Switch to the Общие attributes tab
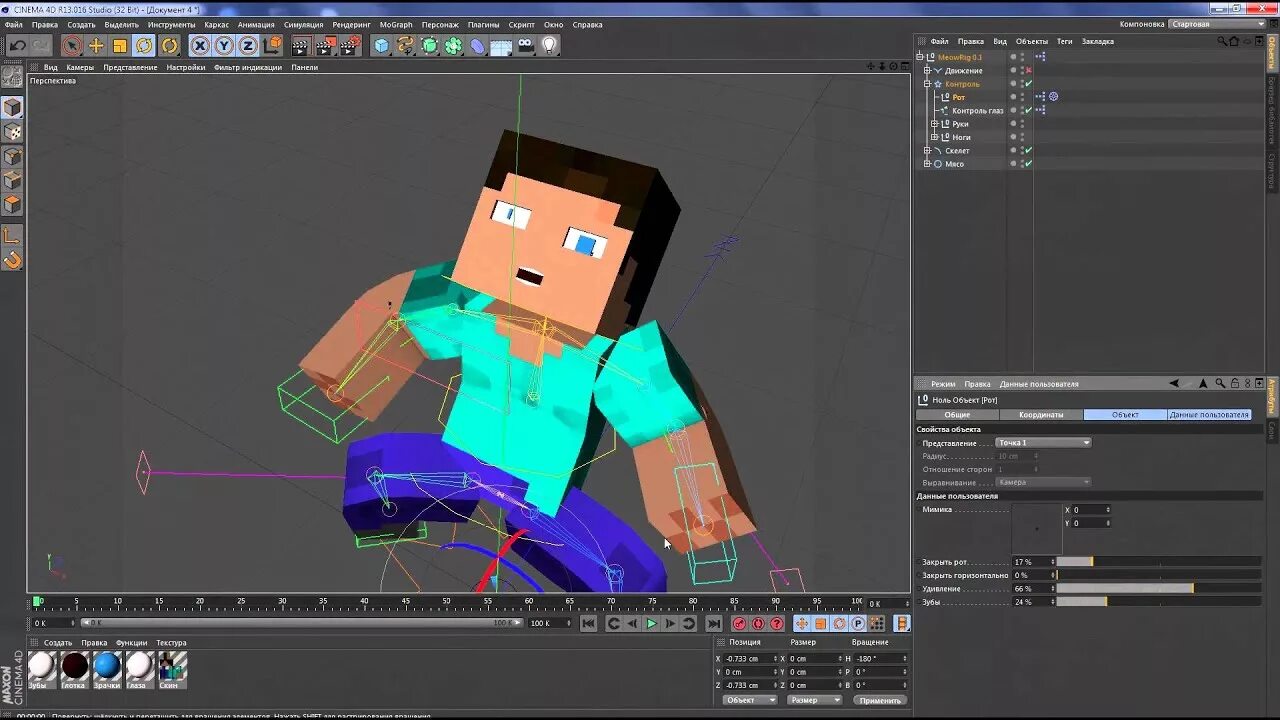This screenshot has width=1280, height=720. pos(957,414)
